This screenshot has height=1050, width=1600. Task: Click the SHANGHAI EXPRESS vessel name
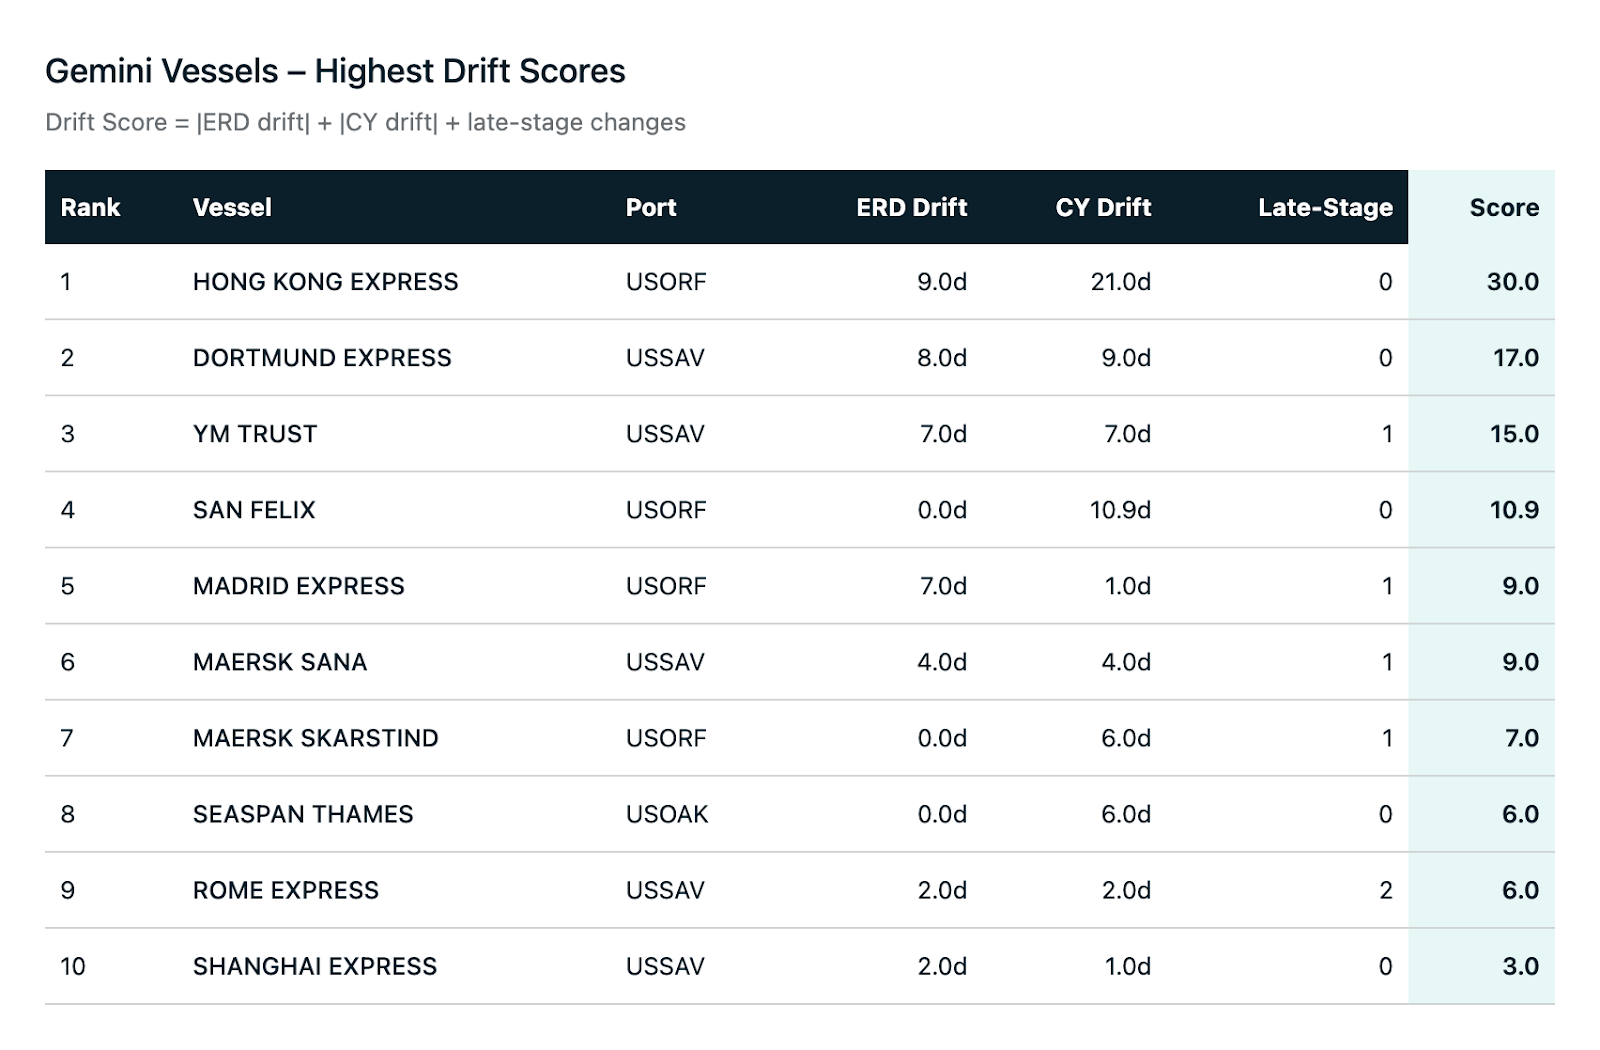click(x=315, y=966)
